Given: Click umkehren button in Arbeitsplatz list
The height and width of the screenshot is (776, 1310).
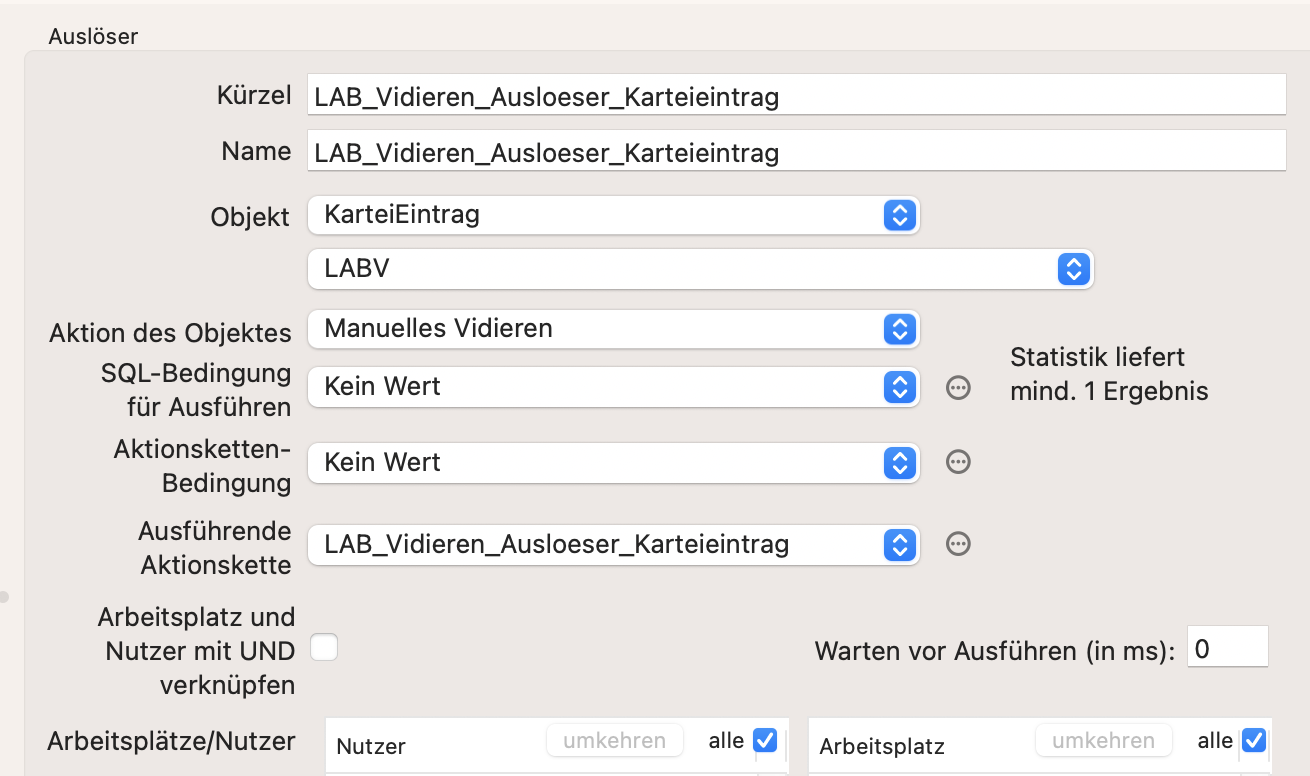Looking at the screenshot, I should (x=1103, y=741).
